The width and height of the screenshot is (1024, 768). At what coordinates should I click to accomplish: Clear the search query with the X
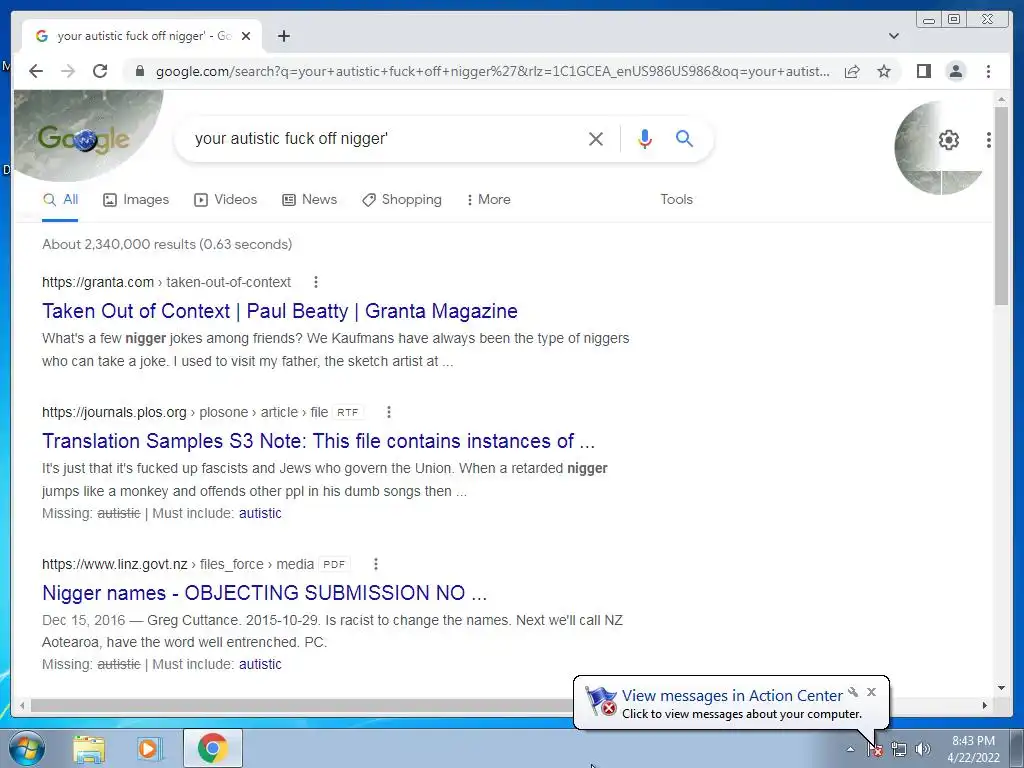(596, 138)
